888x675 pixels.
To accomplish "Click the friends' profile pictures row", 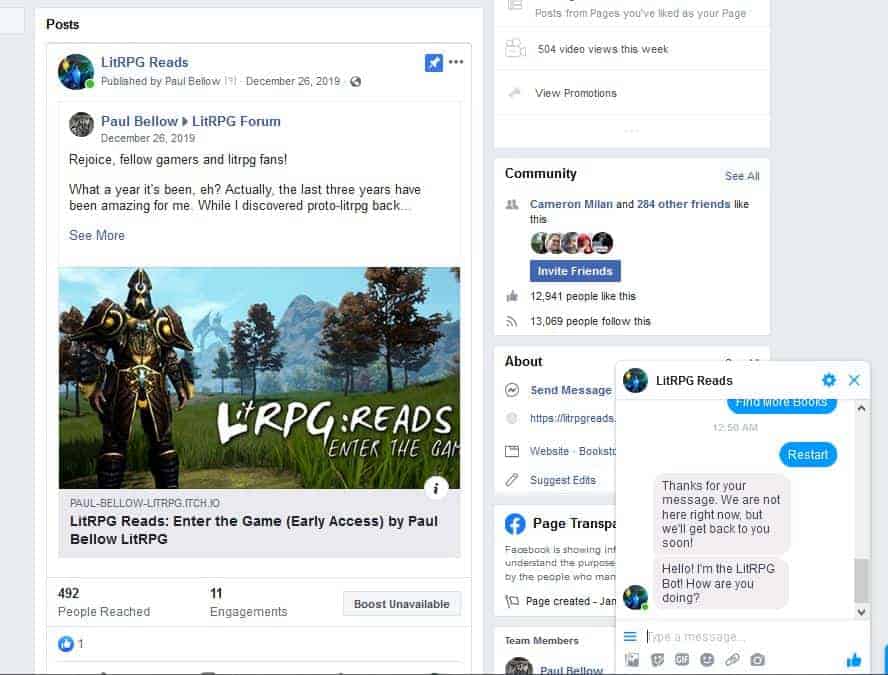I will [x=571, y=243].
